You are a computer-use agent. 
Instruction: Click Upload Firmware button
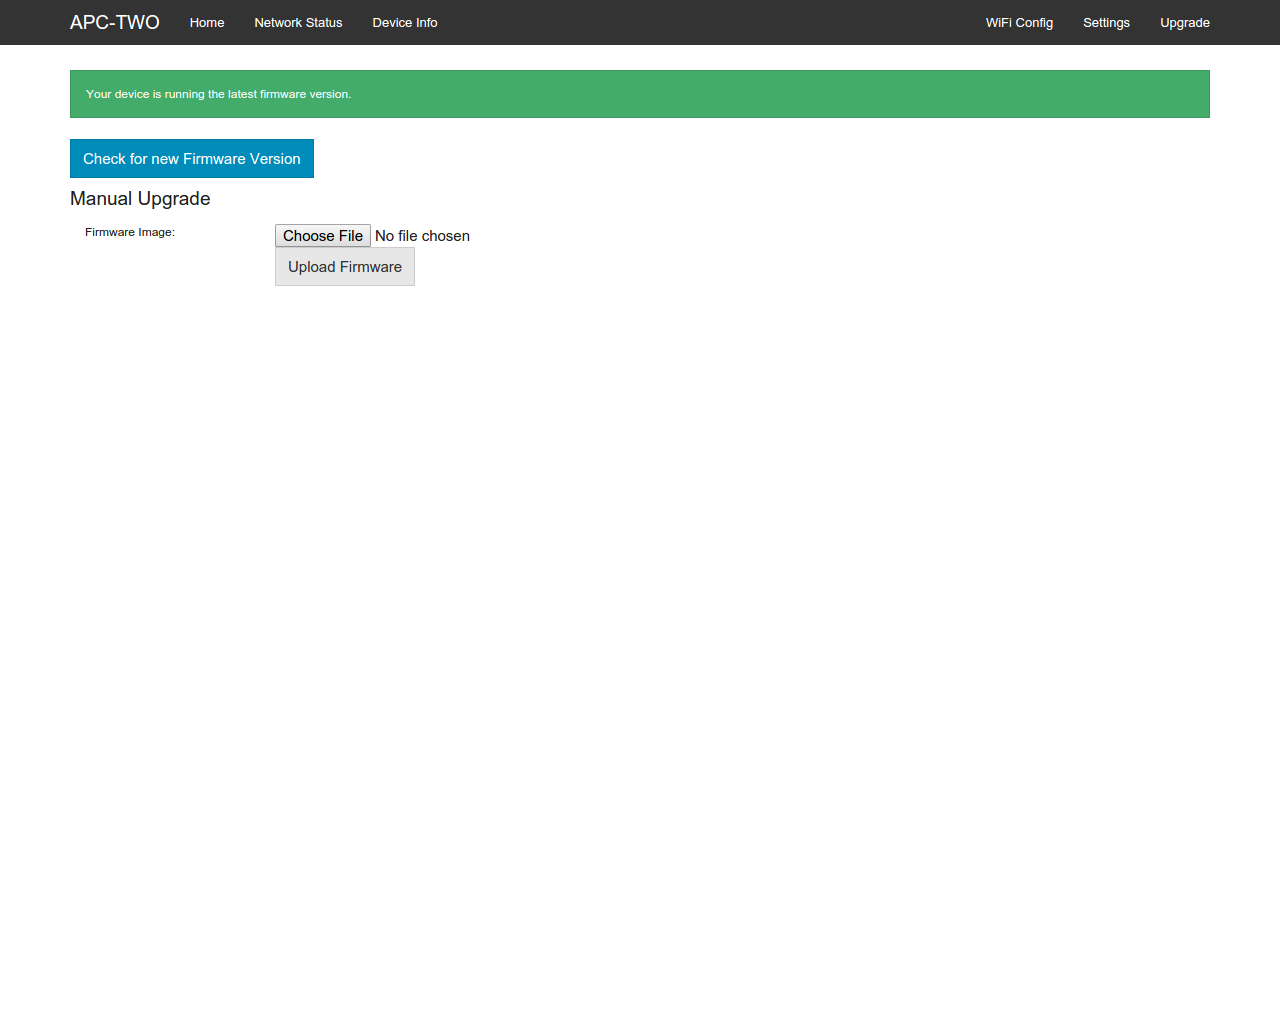344,267
